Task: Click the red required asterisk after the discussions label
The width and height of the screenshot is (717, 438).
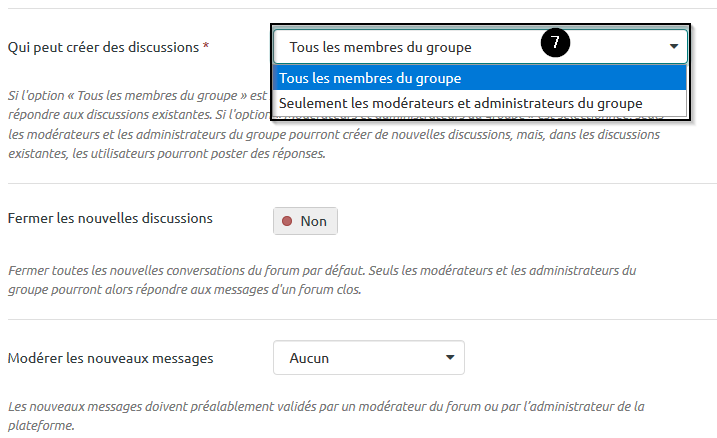Action: [x=206, y=47]
